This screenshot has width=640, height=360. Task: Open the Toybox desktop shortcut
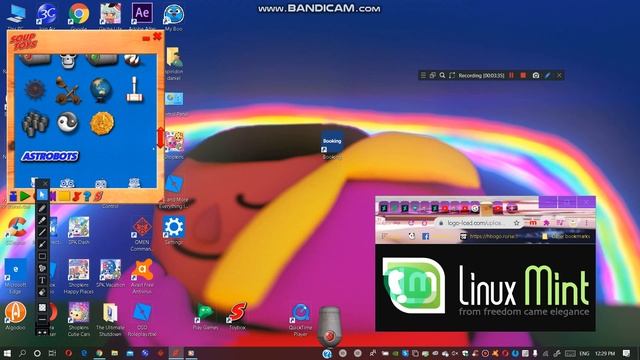point(237,316)
